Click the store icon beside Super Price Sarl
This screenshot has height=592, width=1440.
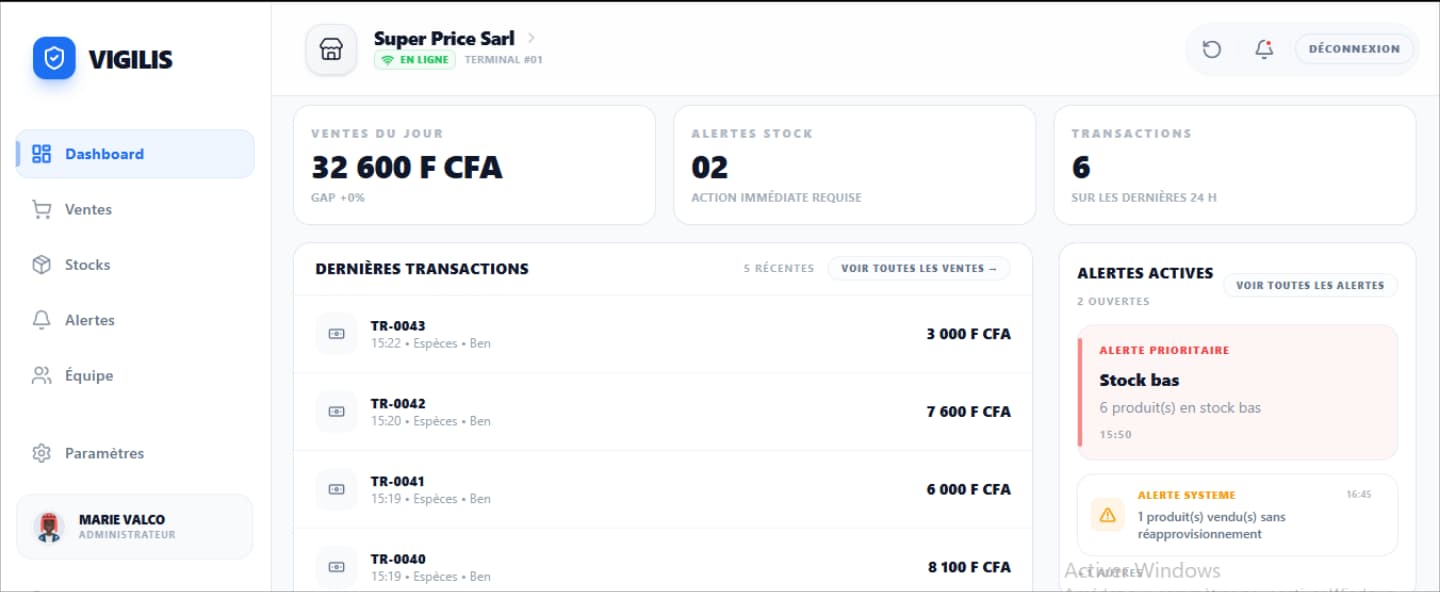330,49
